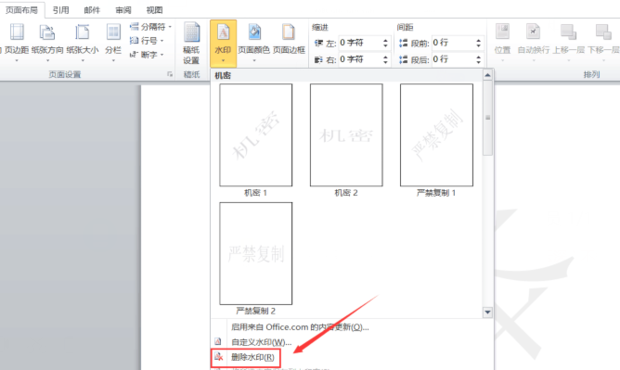Click the 段后 spacing after field
This screenshot has width=620, height=370.
(453, 59)
